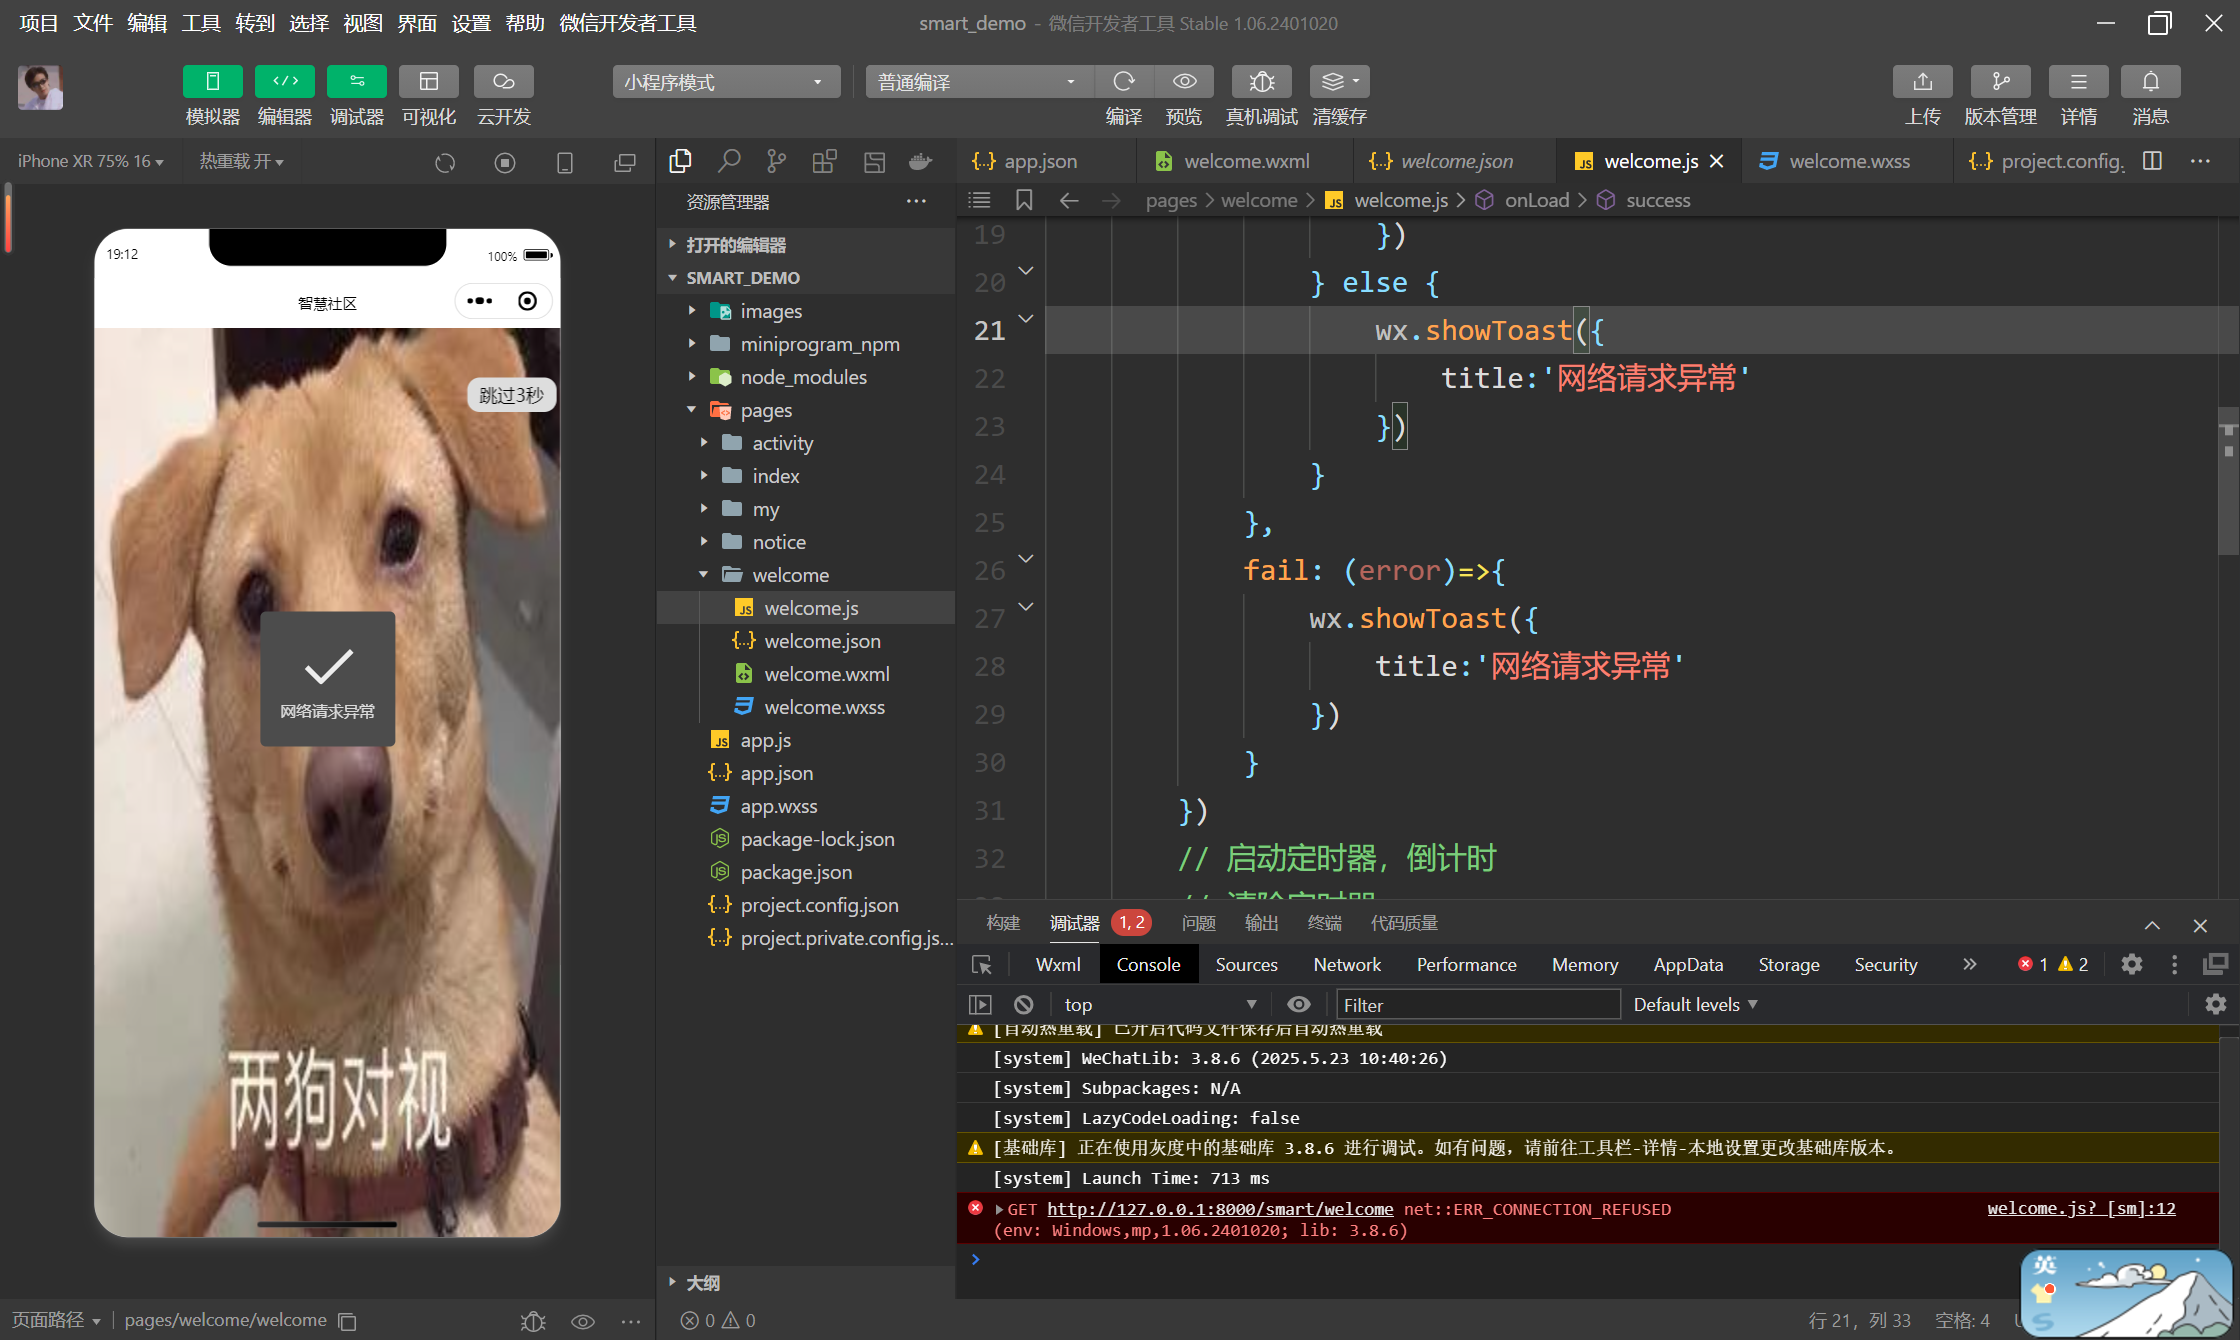The height and width of the screenshot is (1340, 2240).
Task: Toggle the console live expression eye icon
Action: (x=1298, y=1004)
